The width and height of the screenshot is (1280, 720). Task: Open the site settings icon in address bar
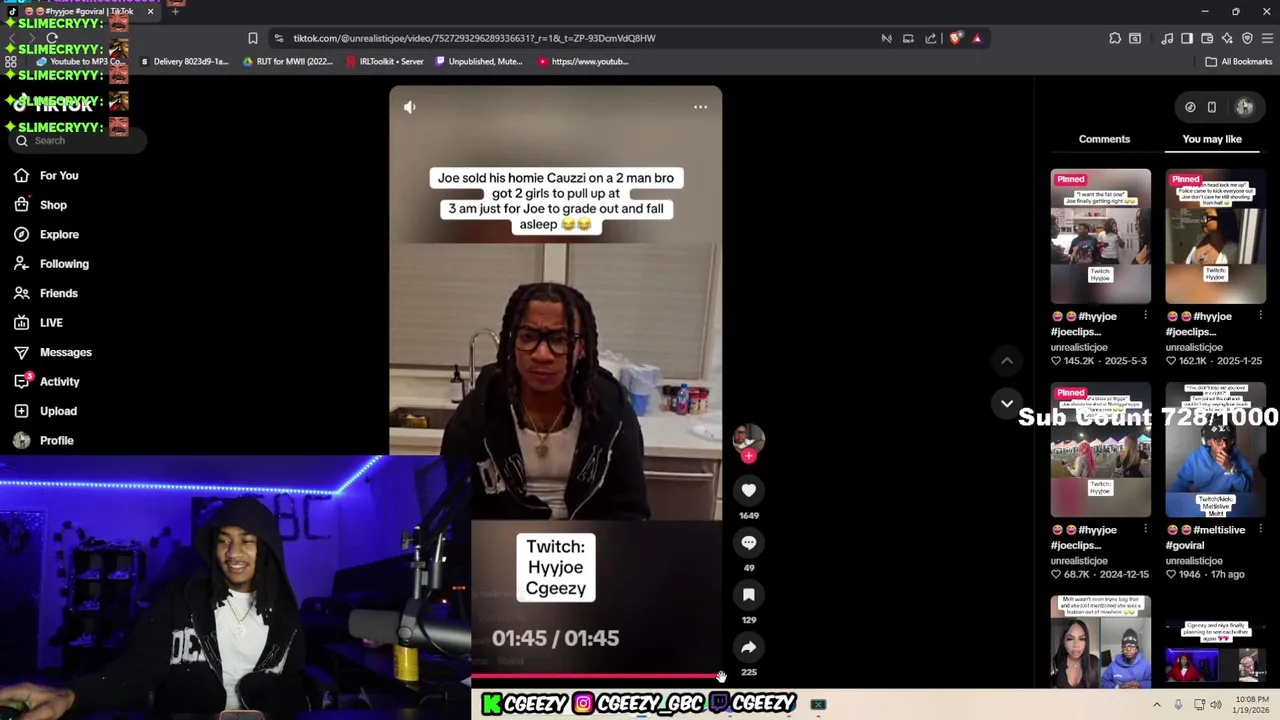point(279,38)
